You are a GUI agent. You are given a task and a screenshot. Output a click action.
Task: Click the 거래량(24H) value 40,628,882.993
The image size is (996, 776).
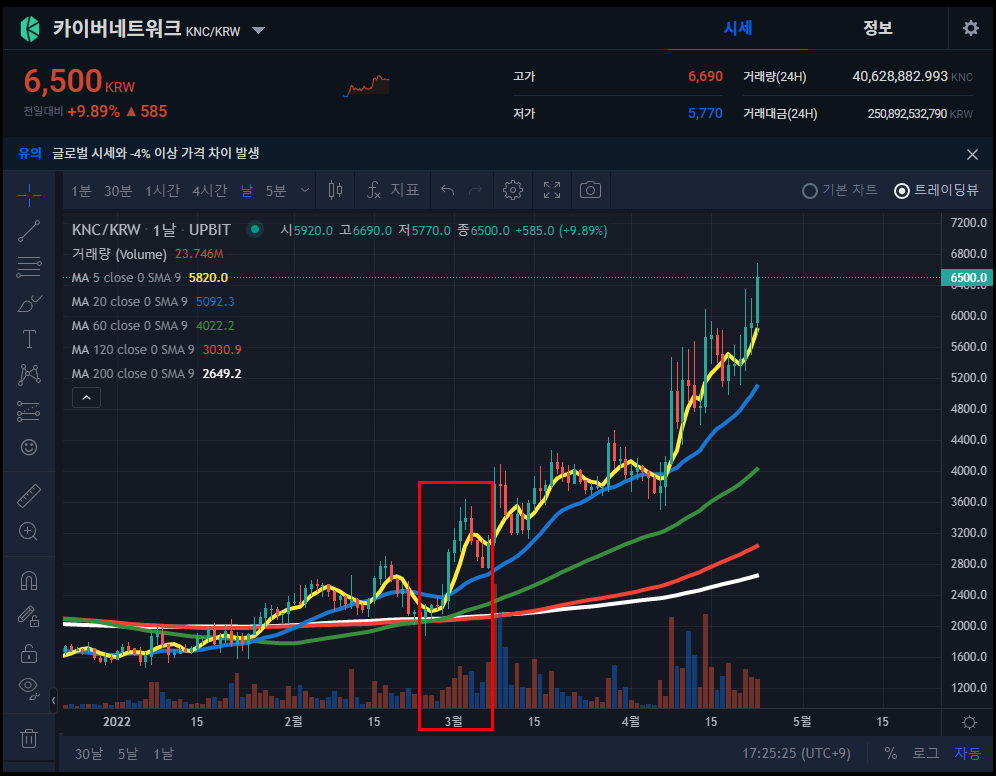point(899,76)
